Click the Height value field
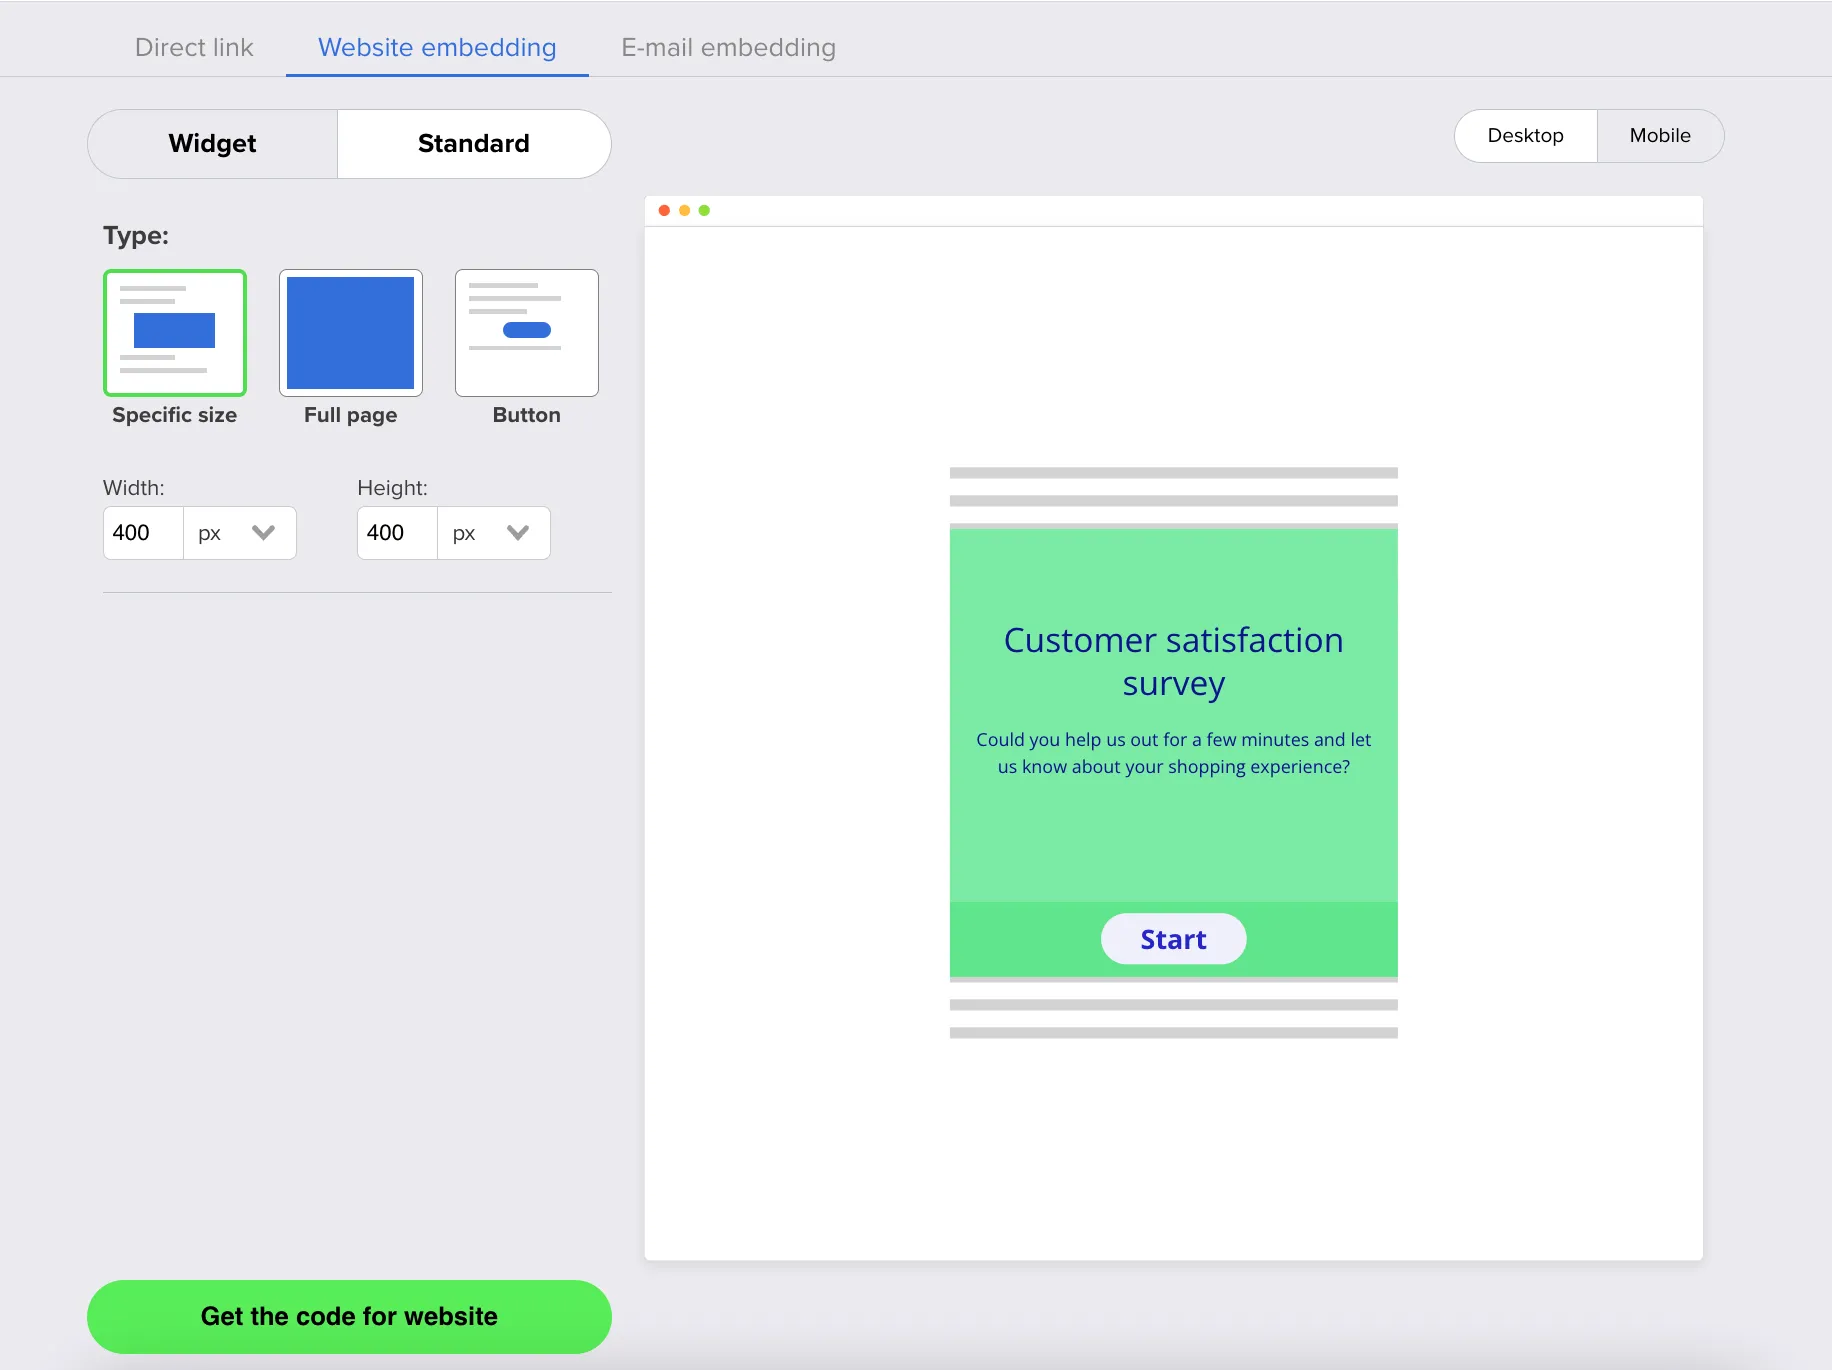Viewport: 1832px width, 1370px height. coord(397,533)
